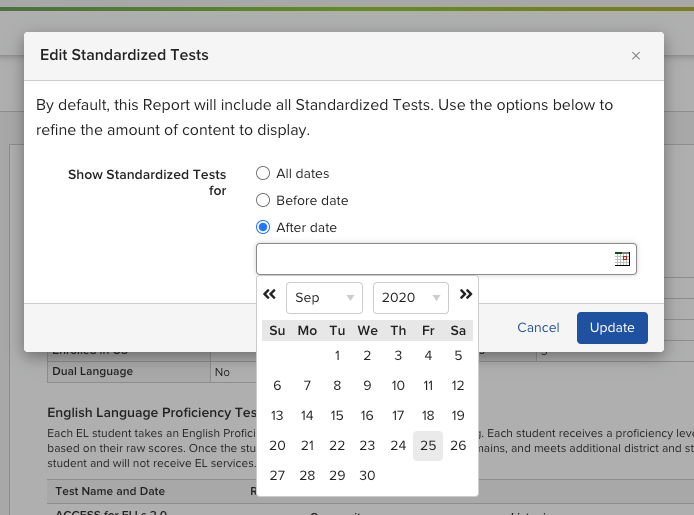This screenshot has width=694, height=515.
Task: Select day 6 in the calendar
Action: (x=277, y=385)
